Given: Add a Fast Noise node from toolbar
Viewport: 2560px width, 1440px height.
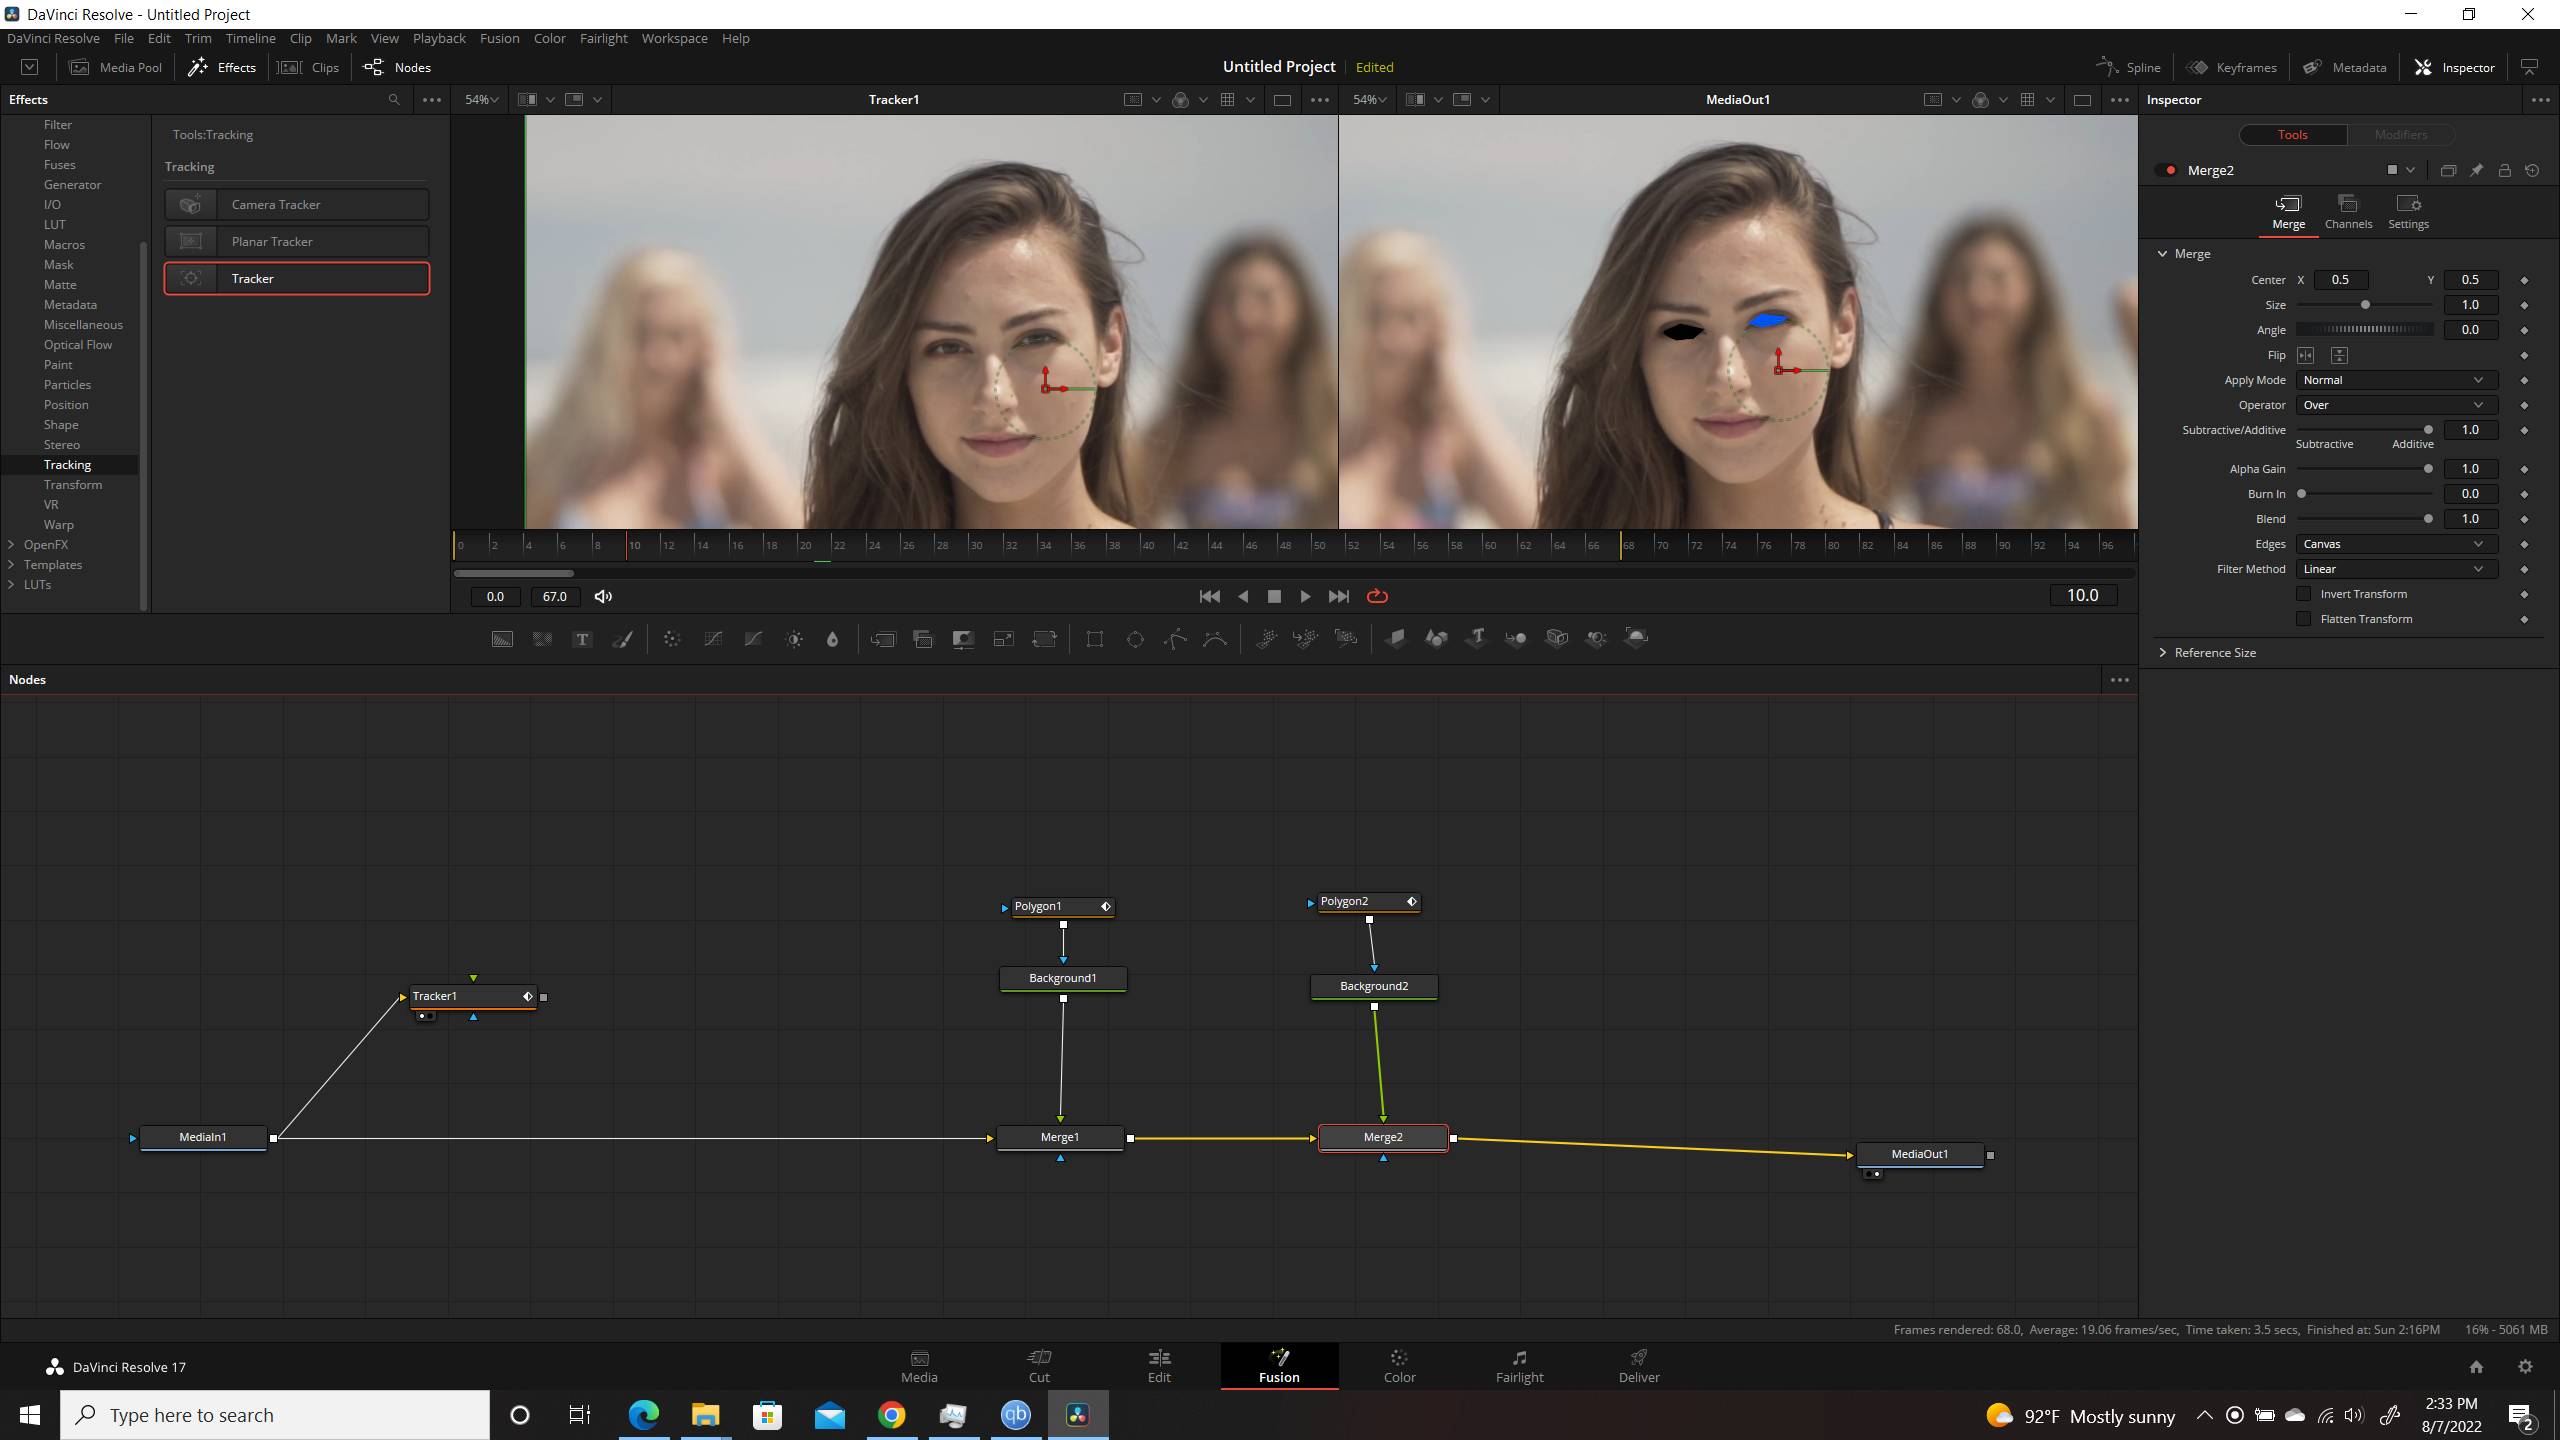Looking at the screenshot, I should pos(542,639).
